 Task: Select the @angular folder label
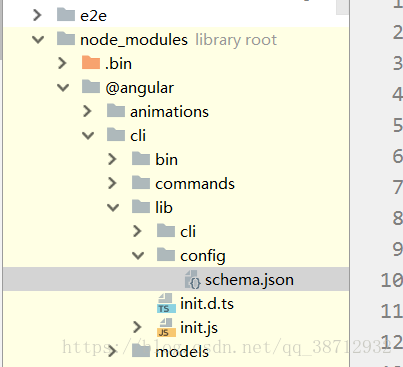pyautogui.click(x=139, y=88)
